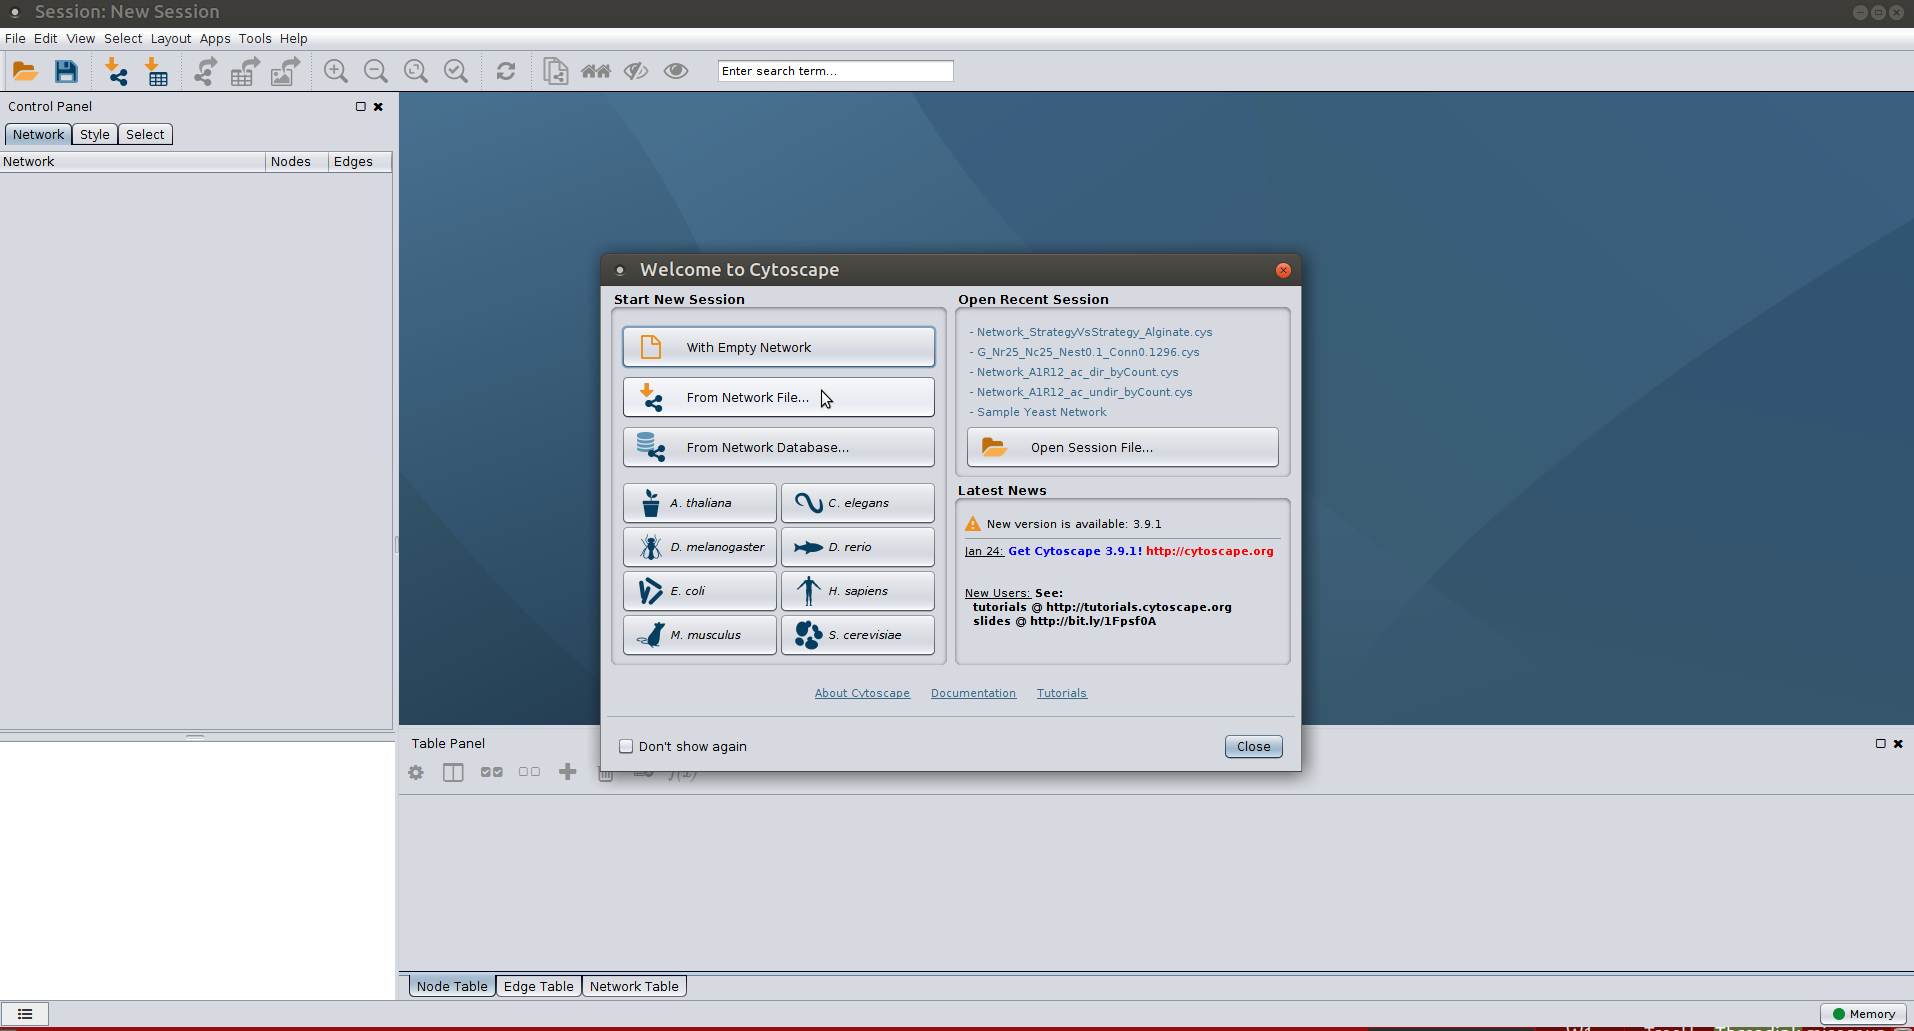Click Import Table from File toolbar icon

[157, 71]
